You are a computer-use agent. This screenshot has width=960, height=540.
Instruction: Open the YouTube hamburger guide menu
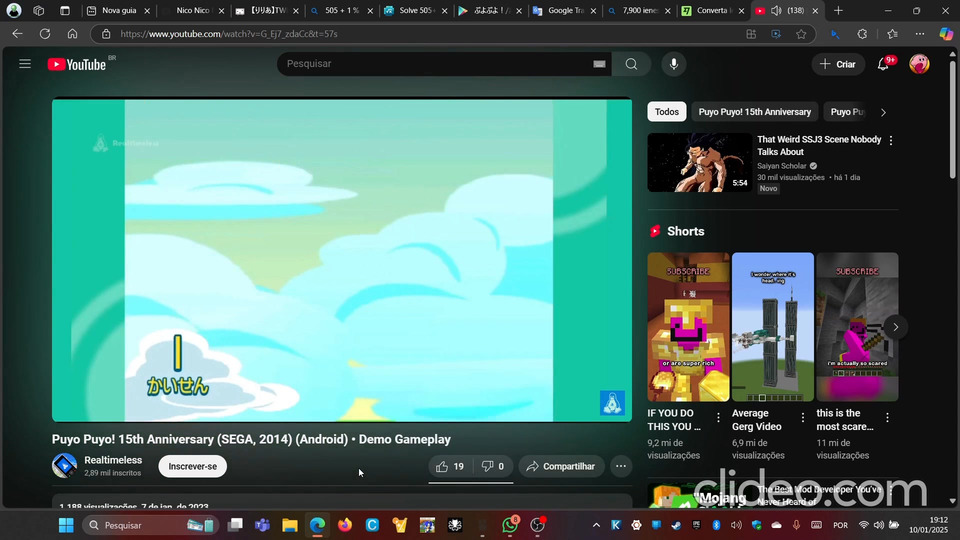point(24,64)
